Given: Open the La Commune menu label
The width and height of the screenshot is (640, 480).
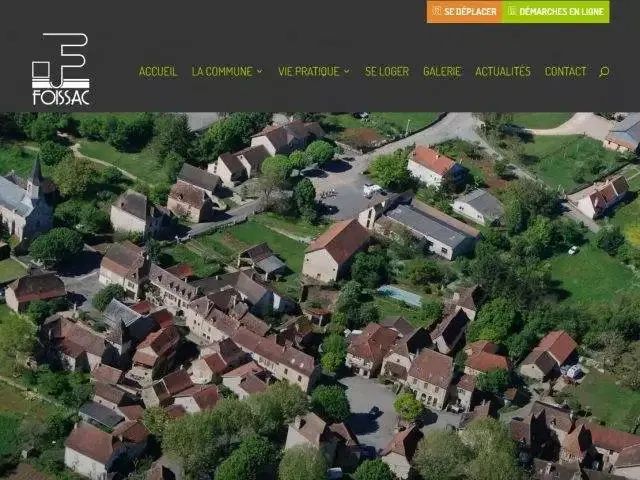Looking at the screenshot, I should point(222,71).
